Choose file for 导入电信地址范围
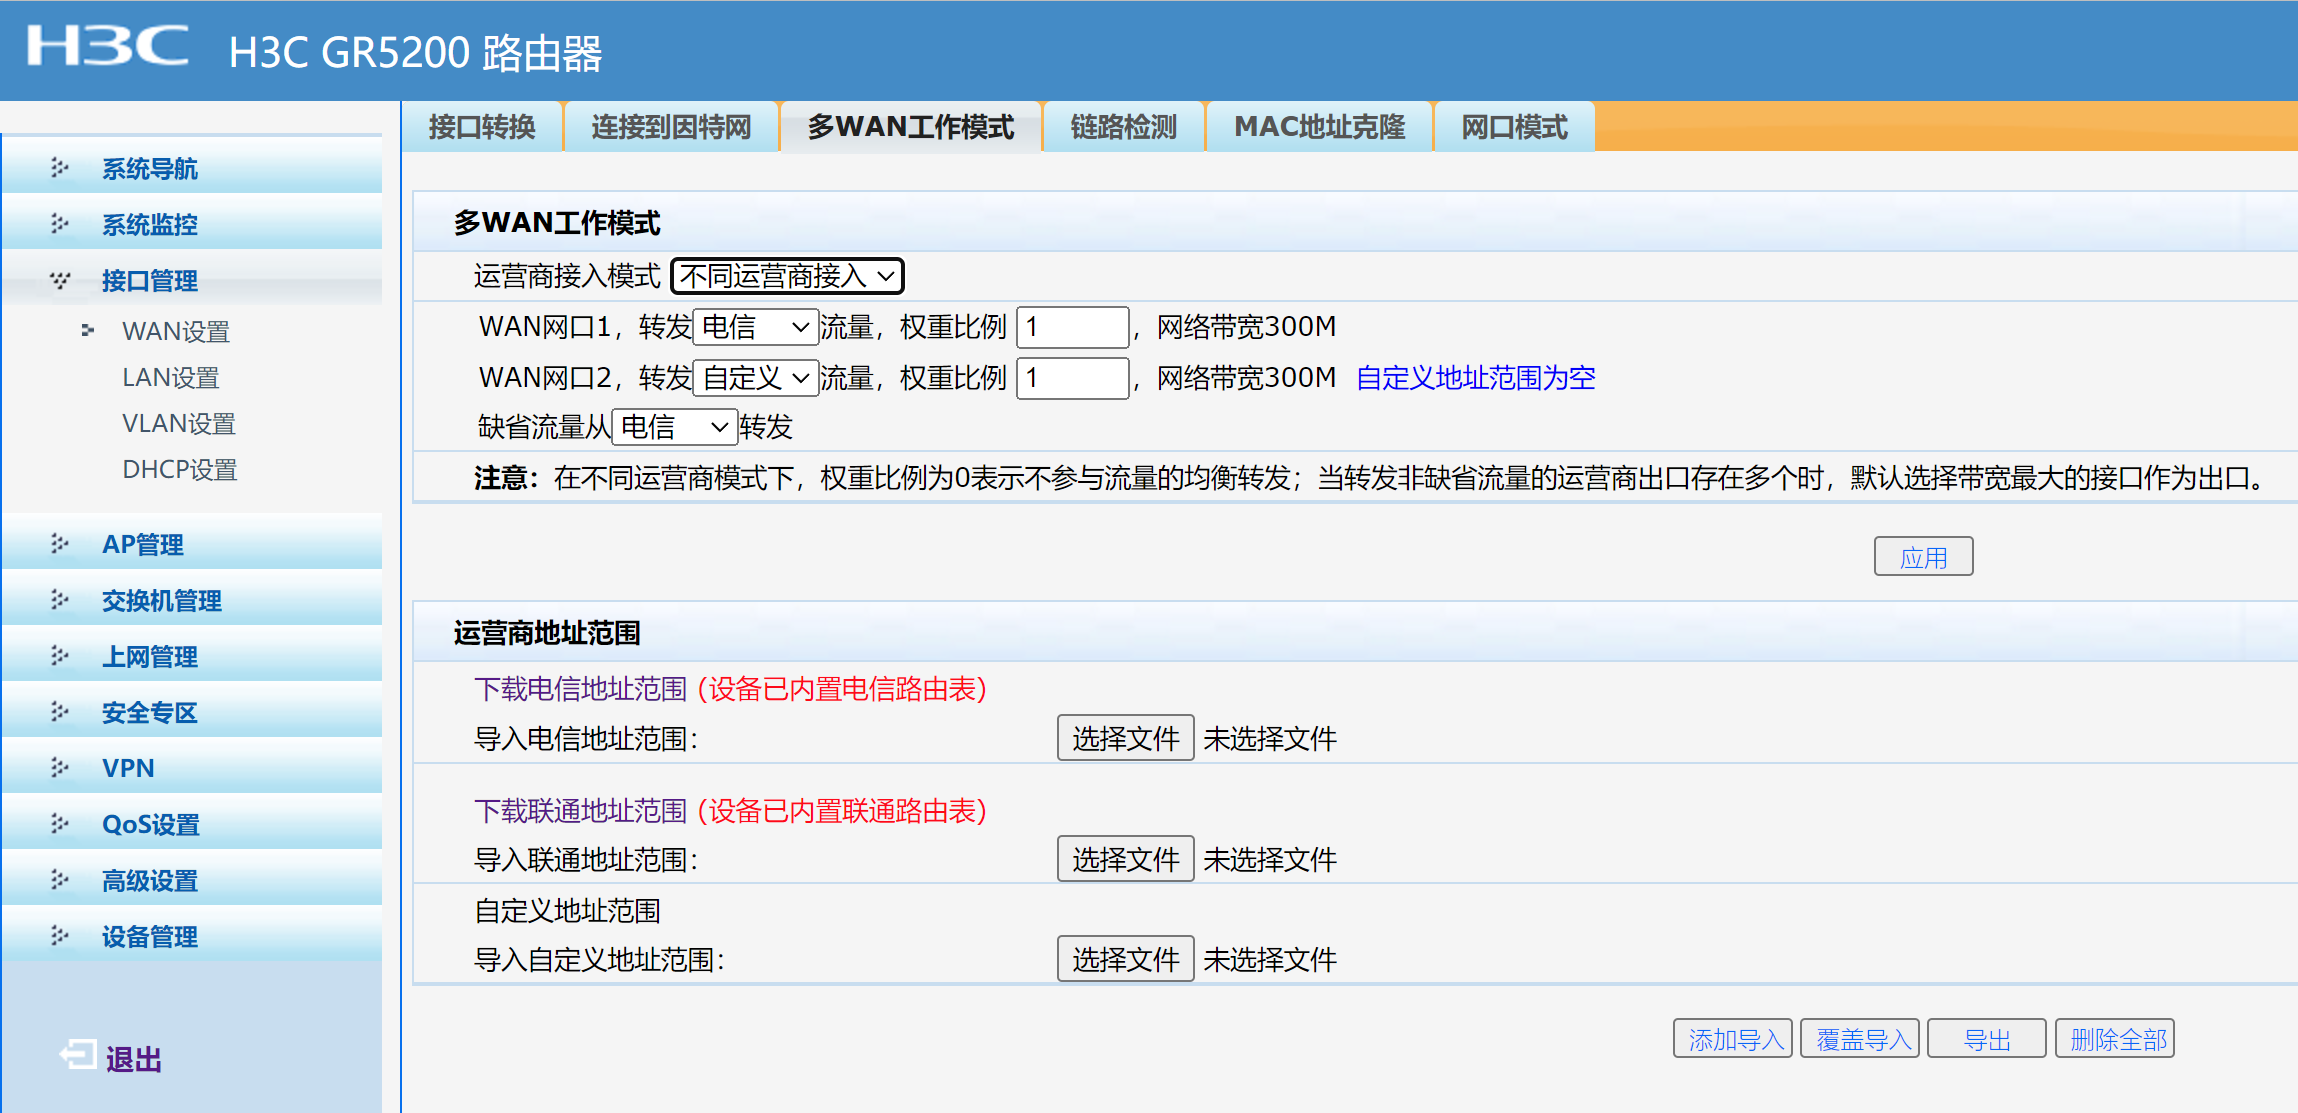Image resolution: width=2298 pixels, height=1113 pixels. pos(1125,739)
